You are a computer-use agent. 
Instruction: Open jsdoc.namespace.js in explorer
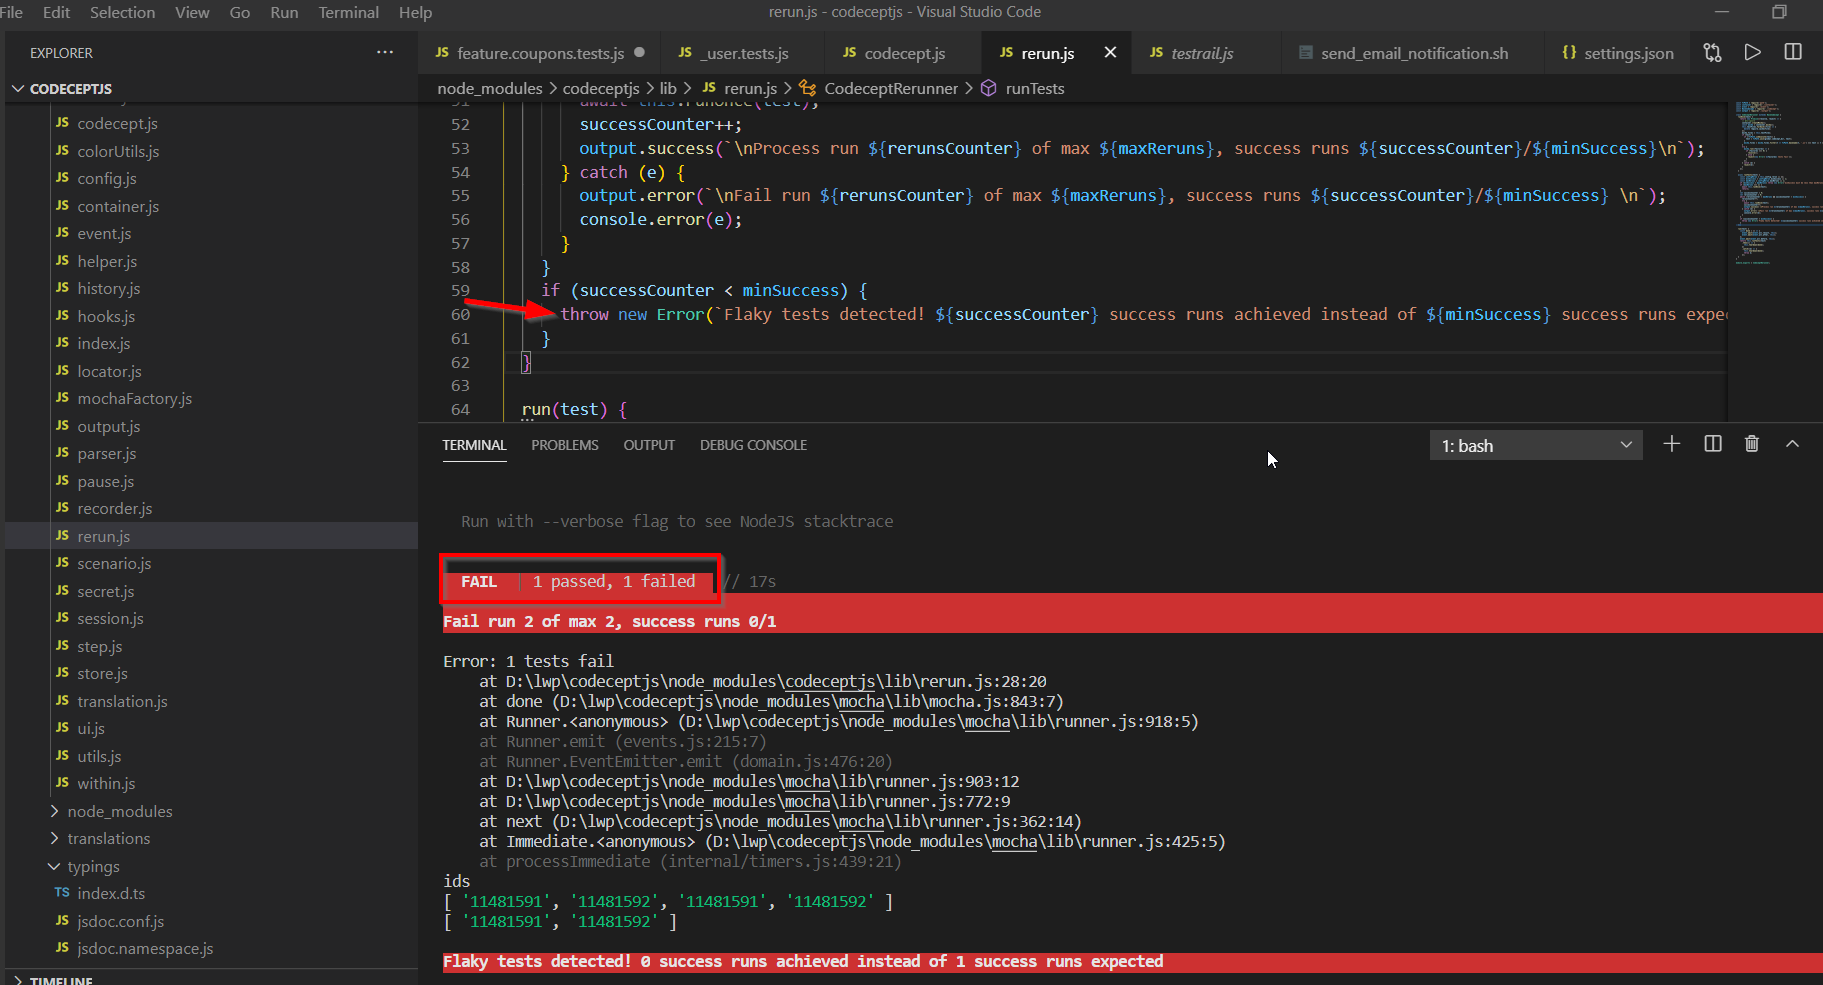tap(145, 948)
